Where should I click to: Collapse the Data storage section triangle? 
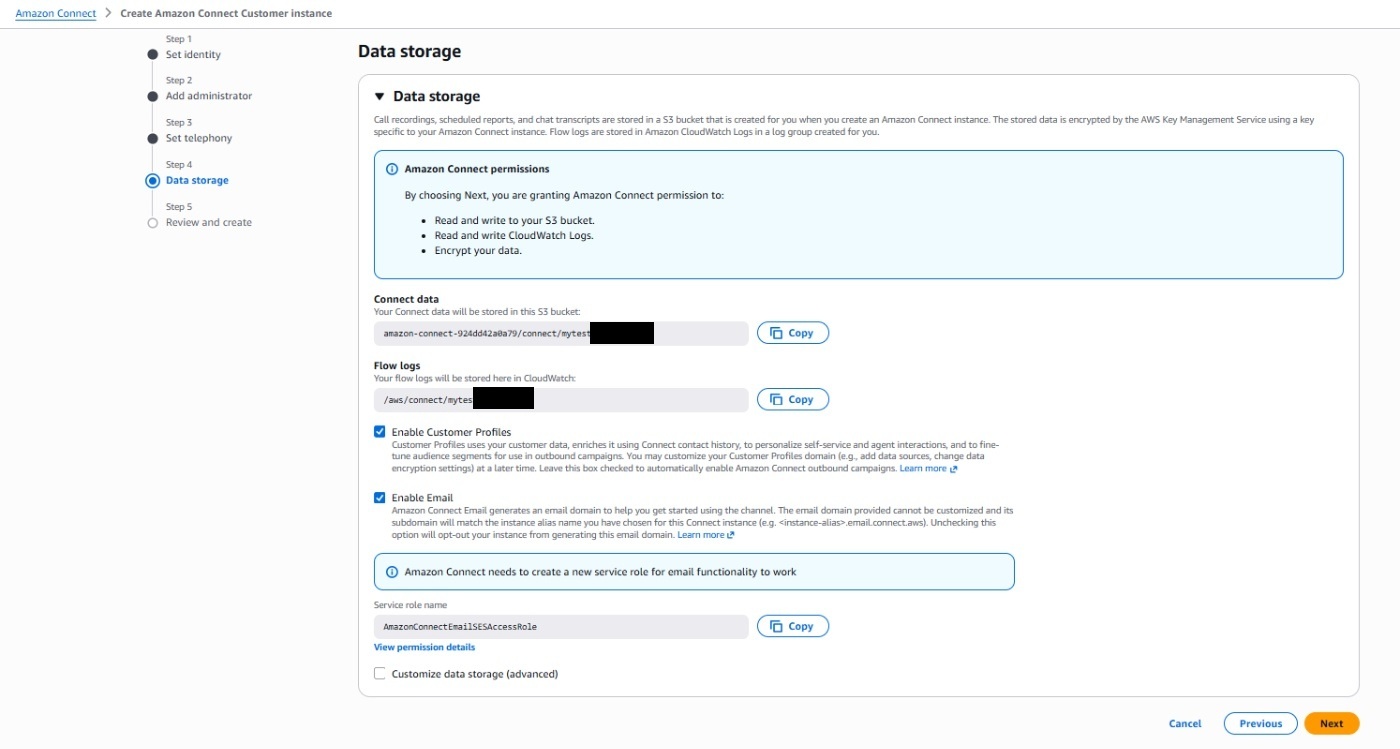pyautogui.click(x=379, y=97)
